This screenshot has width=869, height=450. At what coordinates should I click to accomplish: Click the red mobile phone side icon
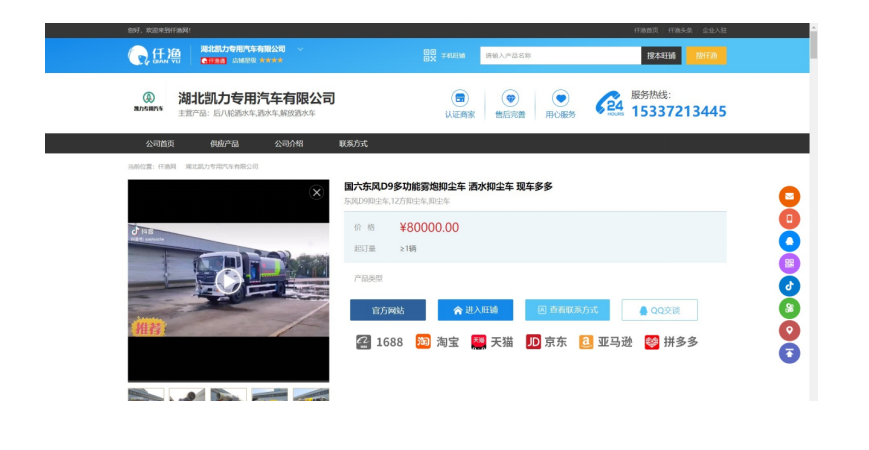[789, 219]
